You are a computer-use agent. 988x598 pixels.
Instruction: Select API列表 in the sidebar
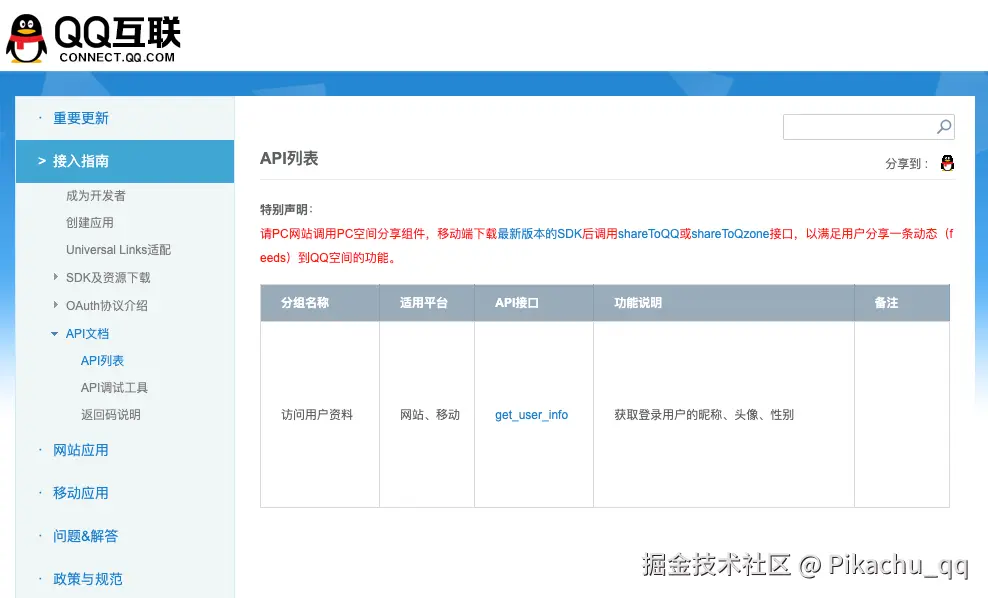tap(102, 360)
